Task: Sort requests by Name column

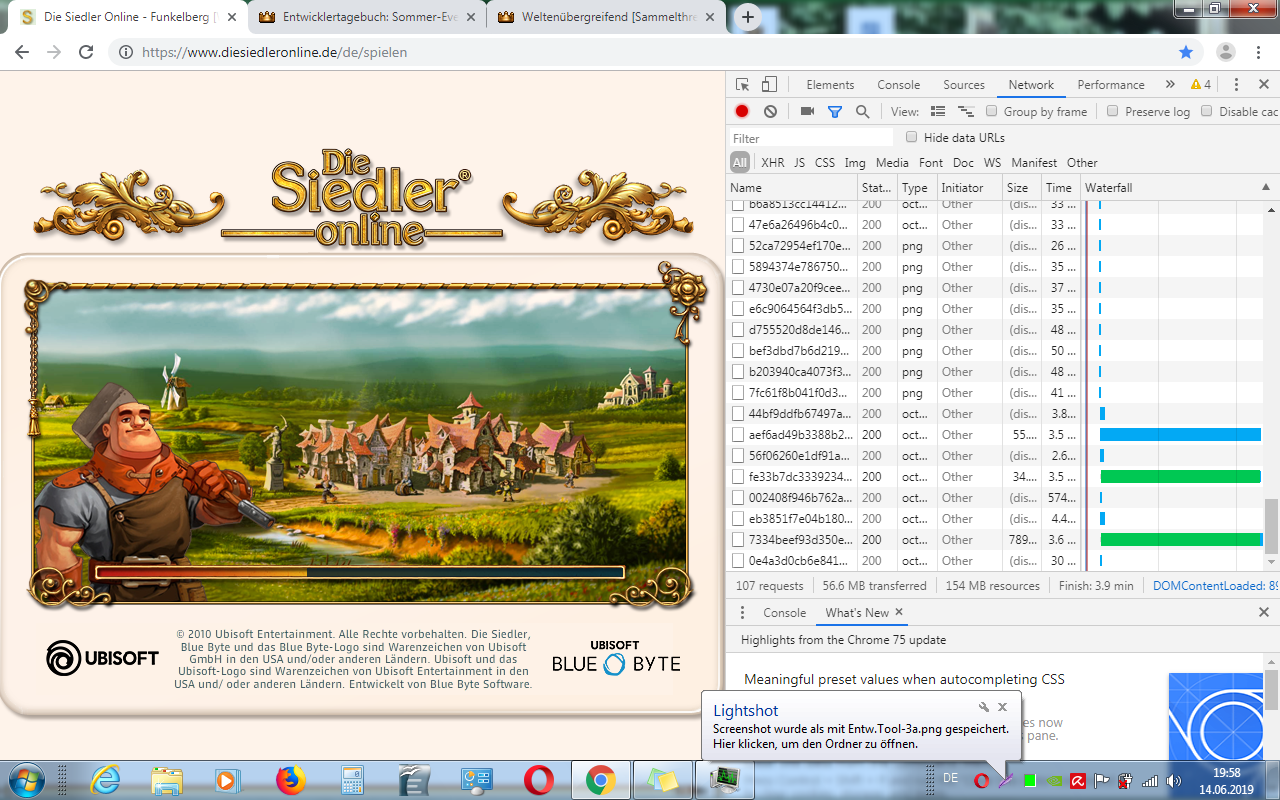Action: 792,188
